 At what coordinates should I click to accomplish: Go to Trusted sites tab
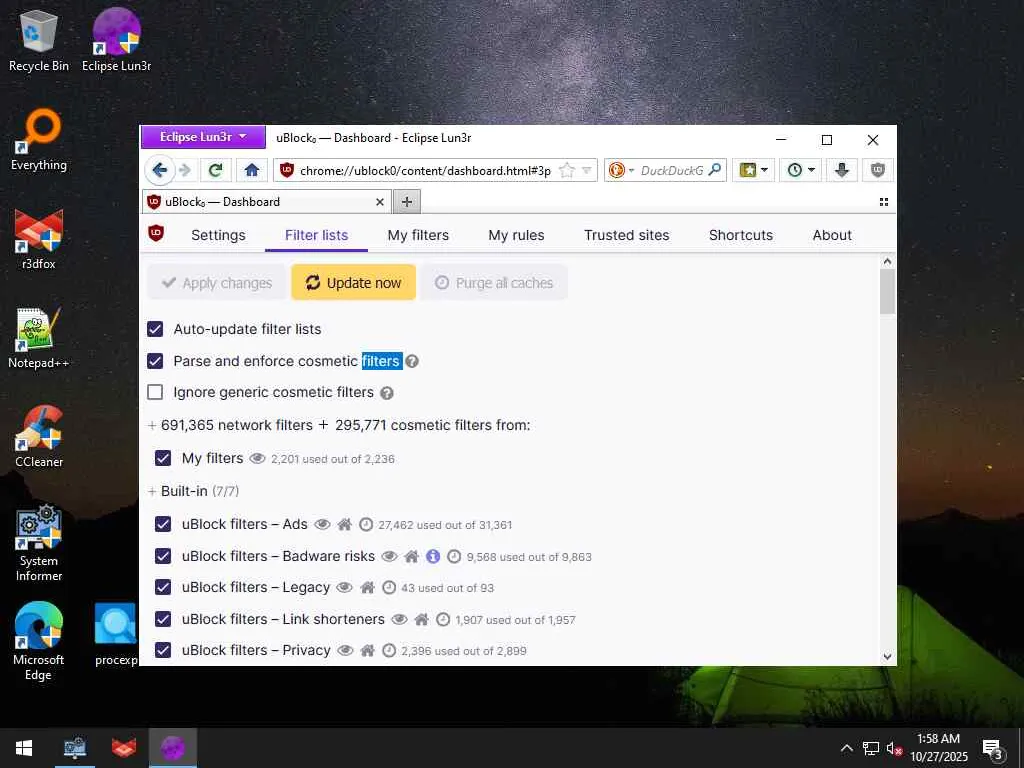coord(626,235)
